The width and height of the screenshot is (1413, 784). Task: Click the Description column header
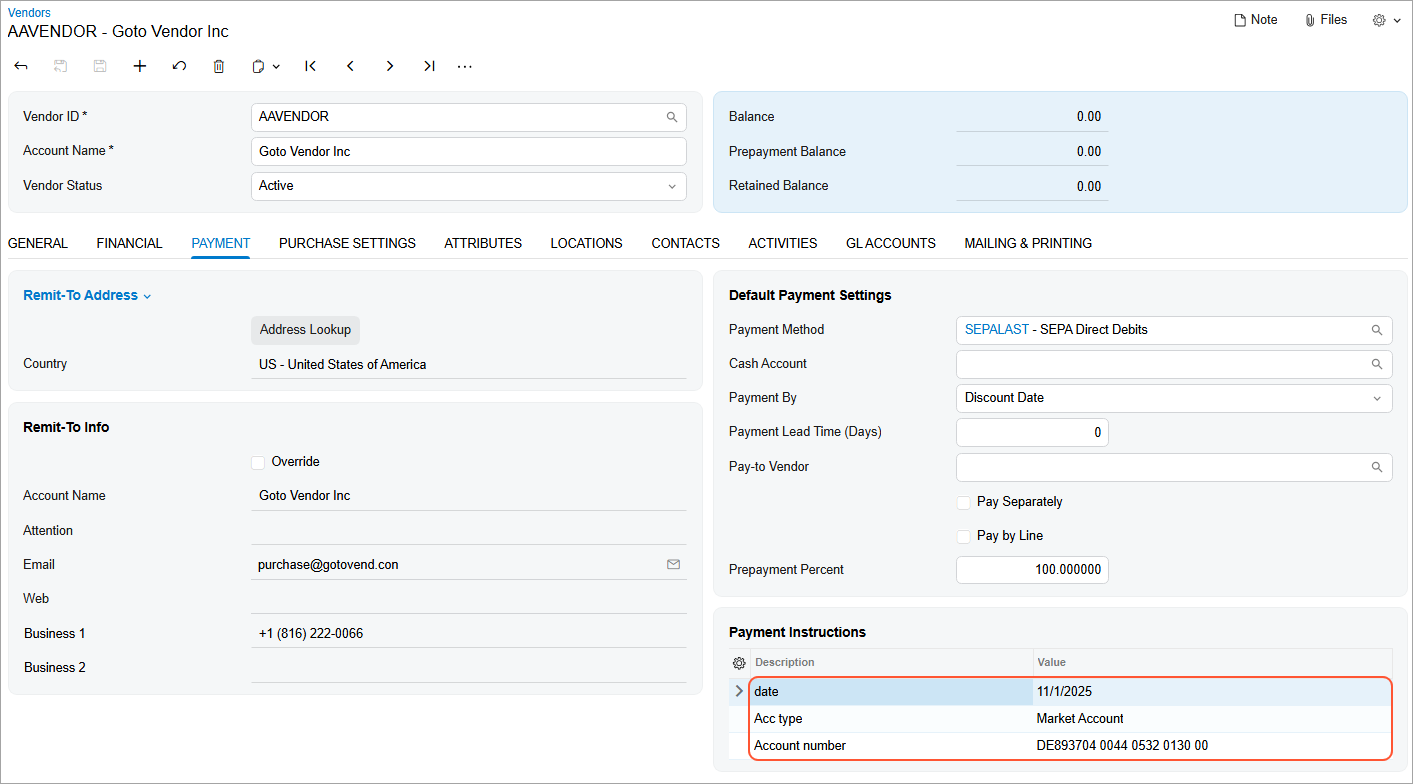pyautogui.click(x=891, y=662)
